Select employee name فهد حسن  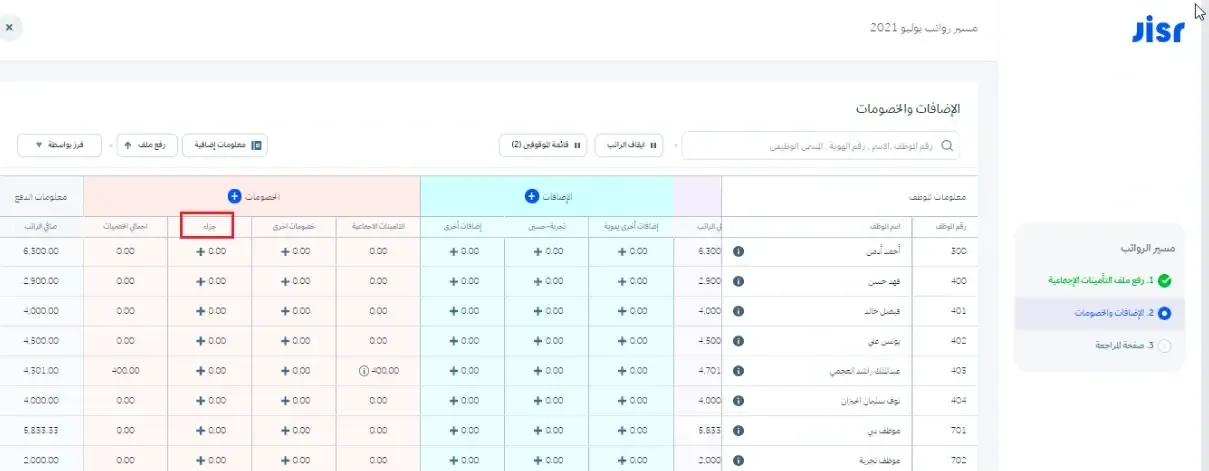click(886, 282)
